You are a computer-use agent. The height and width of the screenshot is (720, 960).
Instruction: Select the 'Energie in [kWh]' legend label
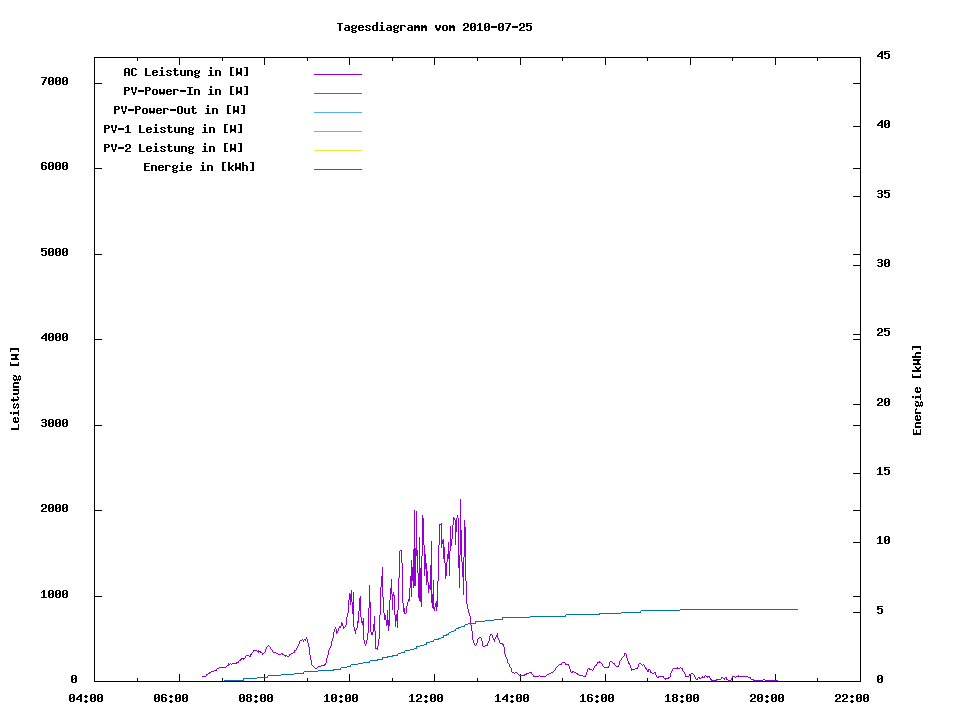coord(199,167)
